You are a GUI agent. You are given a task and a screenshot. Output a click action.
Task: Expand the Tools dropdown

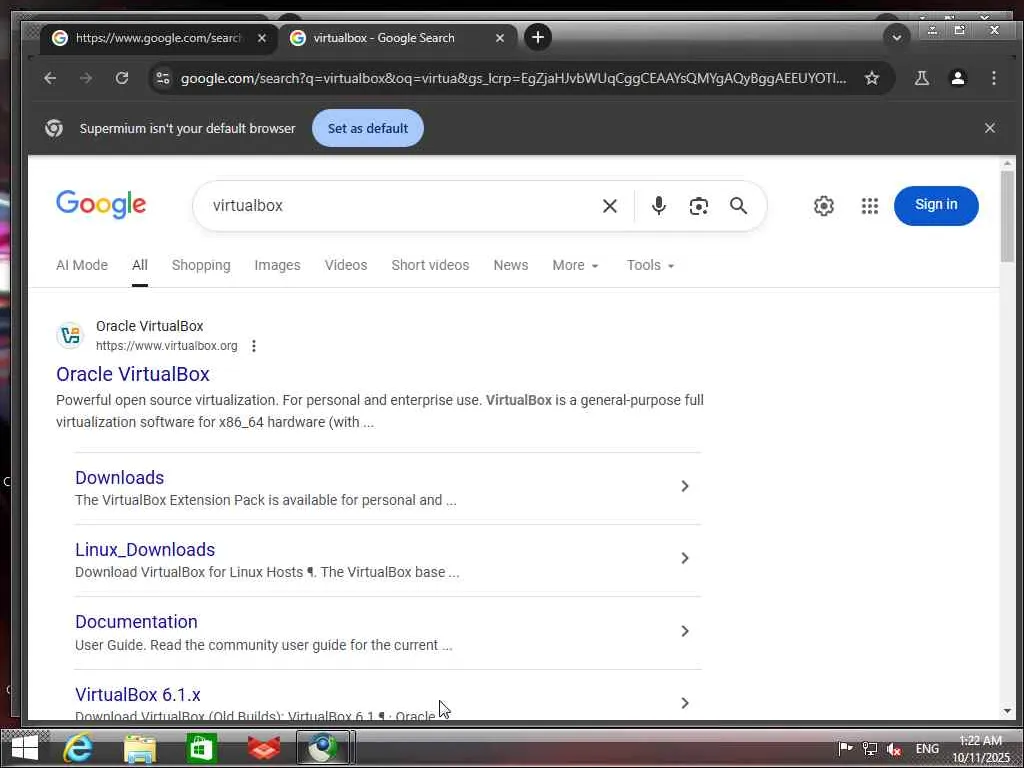coord(650,266)
